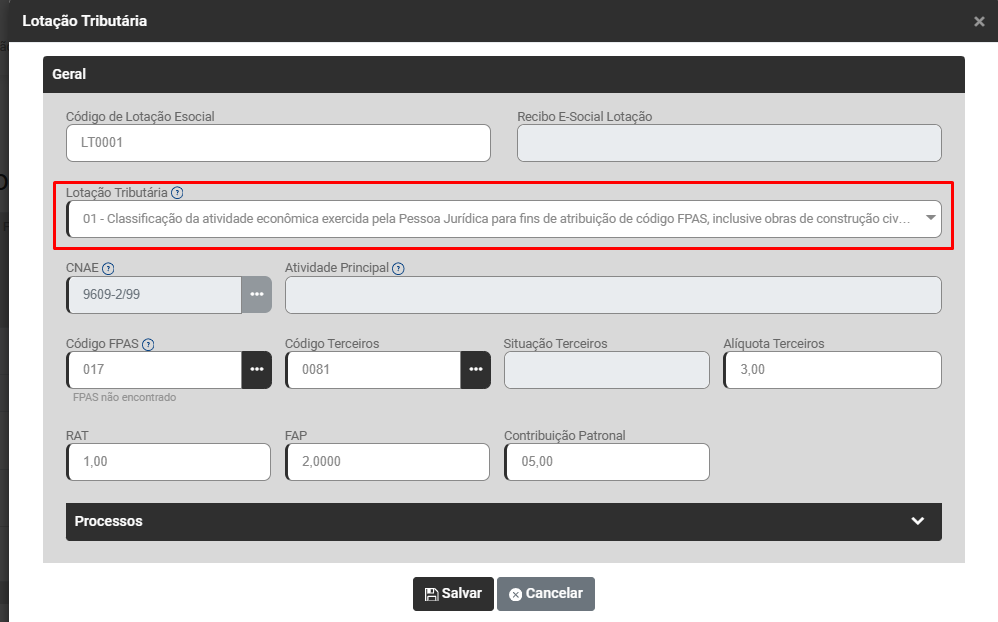Viewport: 998px width, 622px height.
Task: Focus the Código FPAS field with 017
Action: [x=154, y=370]
